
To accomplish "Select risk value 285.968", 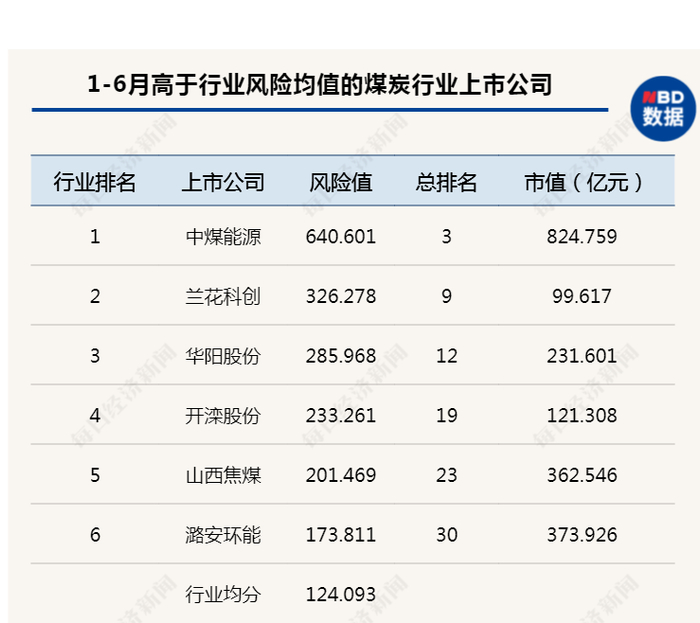I will 341,356.
